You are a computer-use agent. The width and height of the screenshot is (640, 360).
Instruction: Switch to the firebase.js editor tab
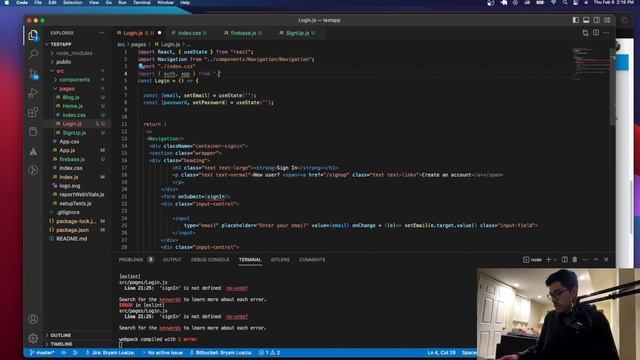pyautogui.click(x=243, y=33)
